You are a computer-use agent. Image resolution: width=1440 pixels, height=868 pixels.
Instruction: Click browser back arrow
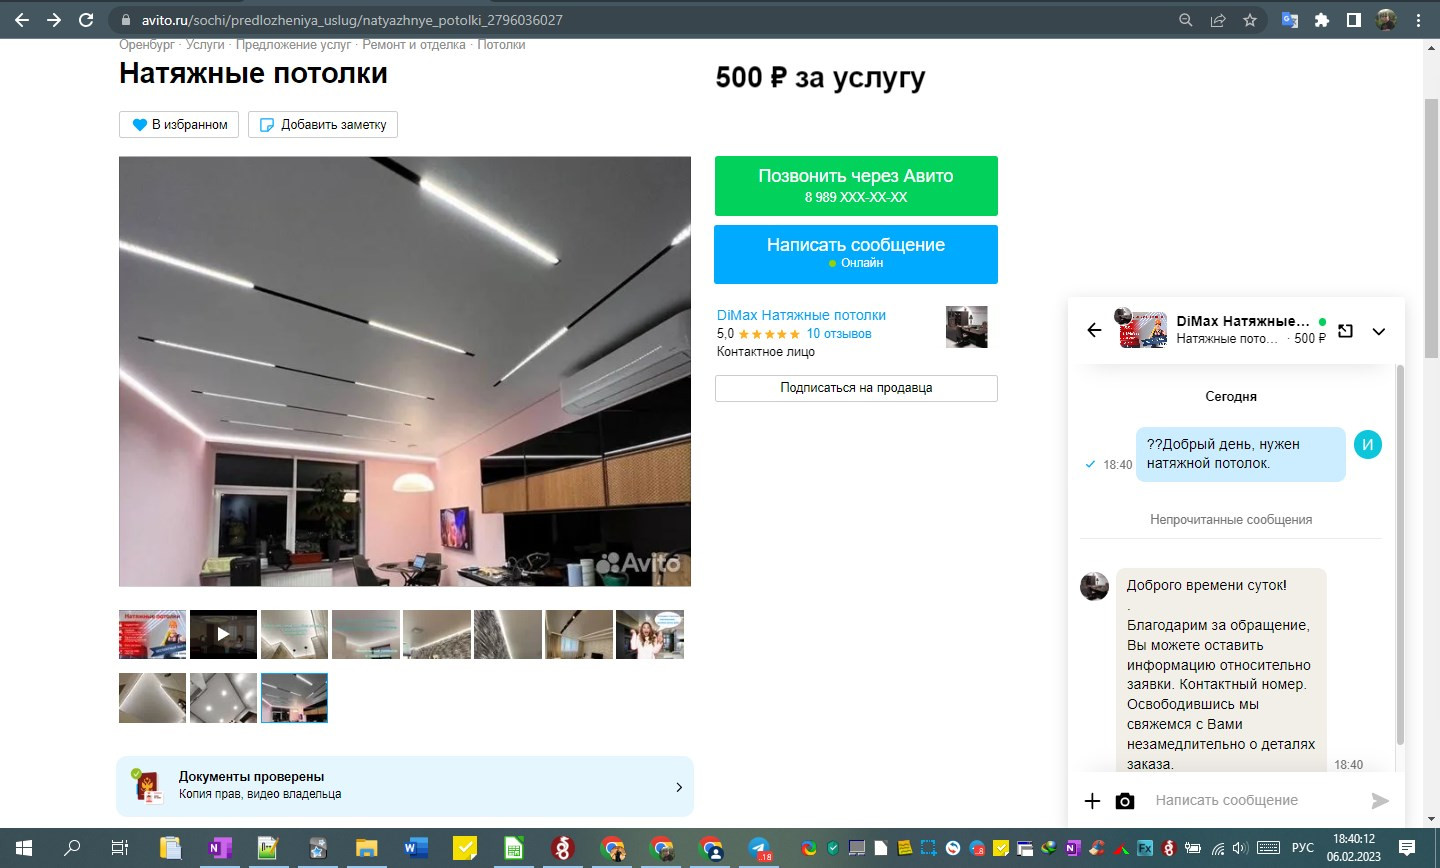[x=22, y=20]
